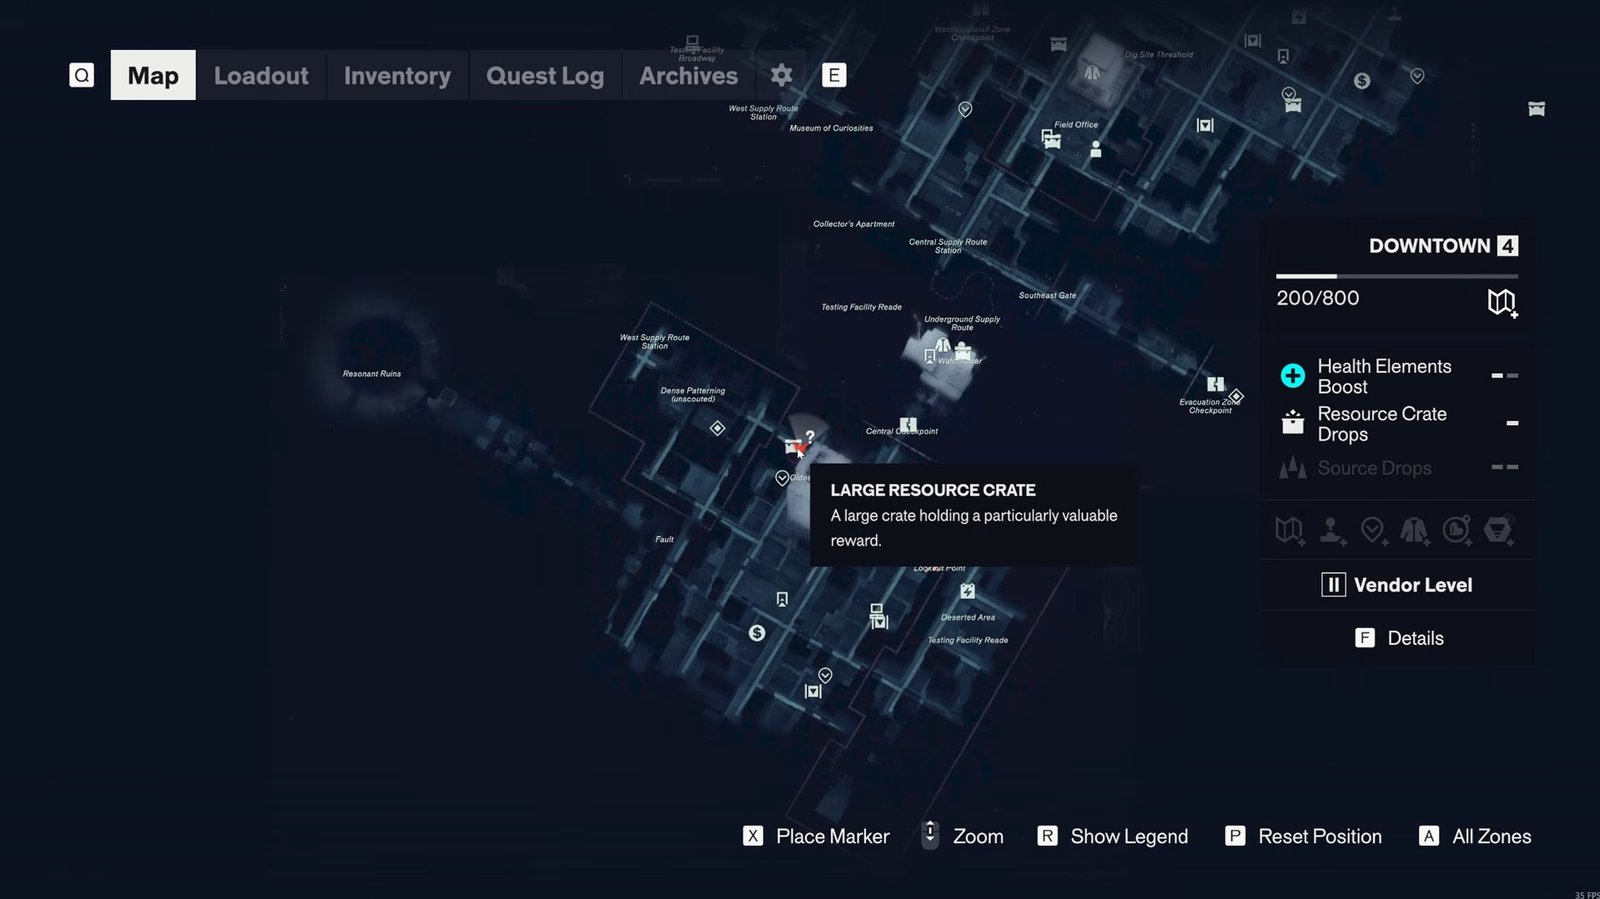Click Place Marker at the bottom
The image size is (1600, 899).
pos(816,836)
